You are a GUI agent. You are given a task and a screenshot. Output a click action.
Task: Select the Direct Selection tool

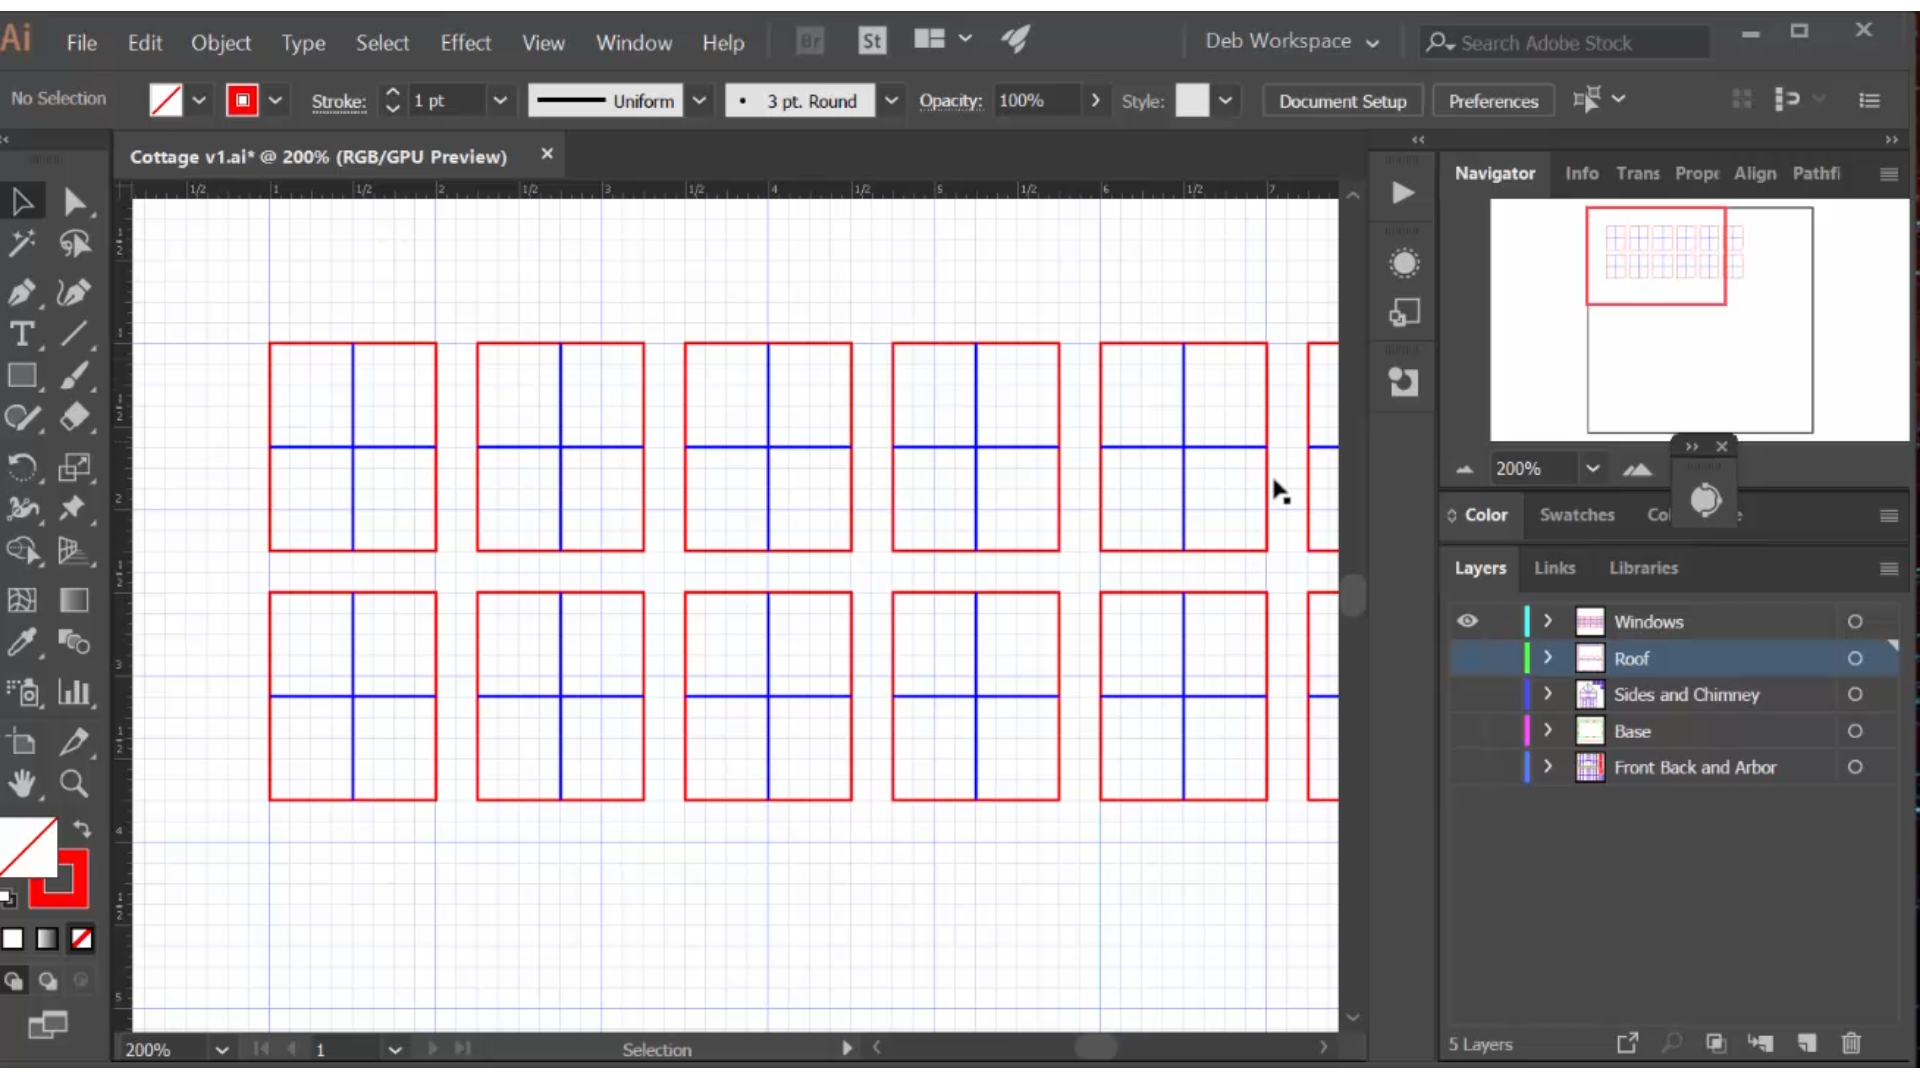coord(74,200)
